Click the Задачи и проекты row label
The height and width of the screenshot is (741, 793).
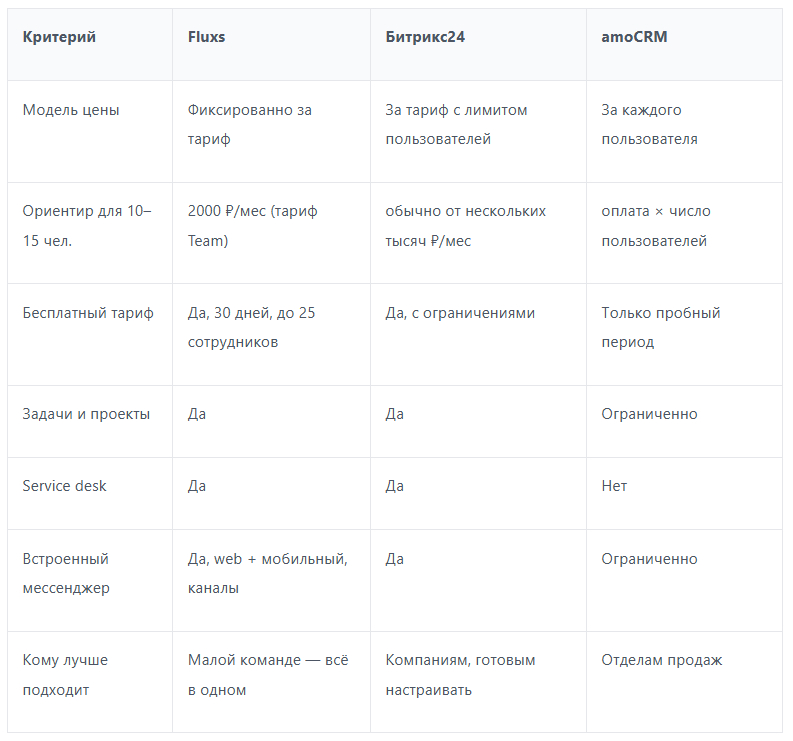(86, 414)
